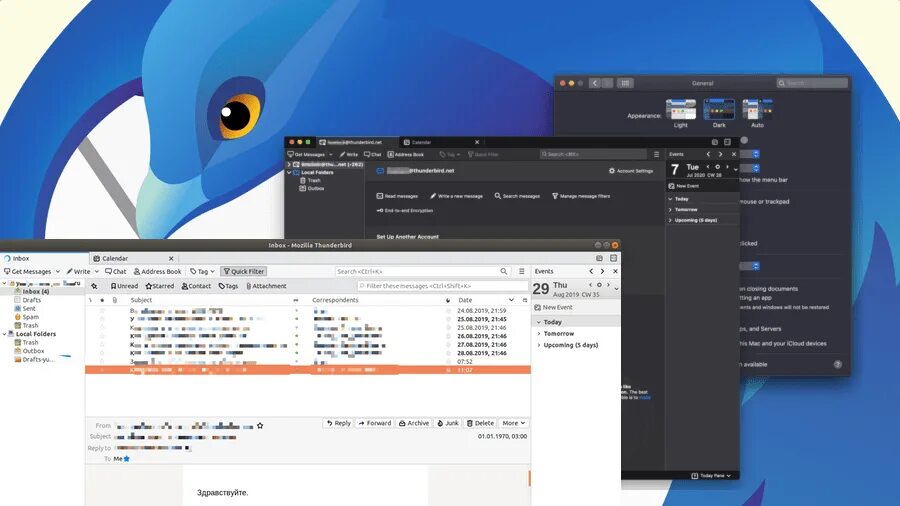The height and width of the screenshot is (506, 900).
Task: Click Write button in light Thunderbird window
Action: tap(78, 271)
